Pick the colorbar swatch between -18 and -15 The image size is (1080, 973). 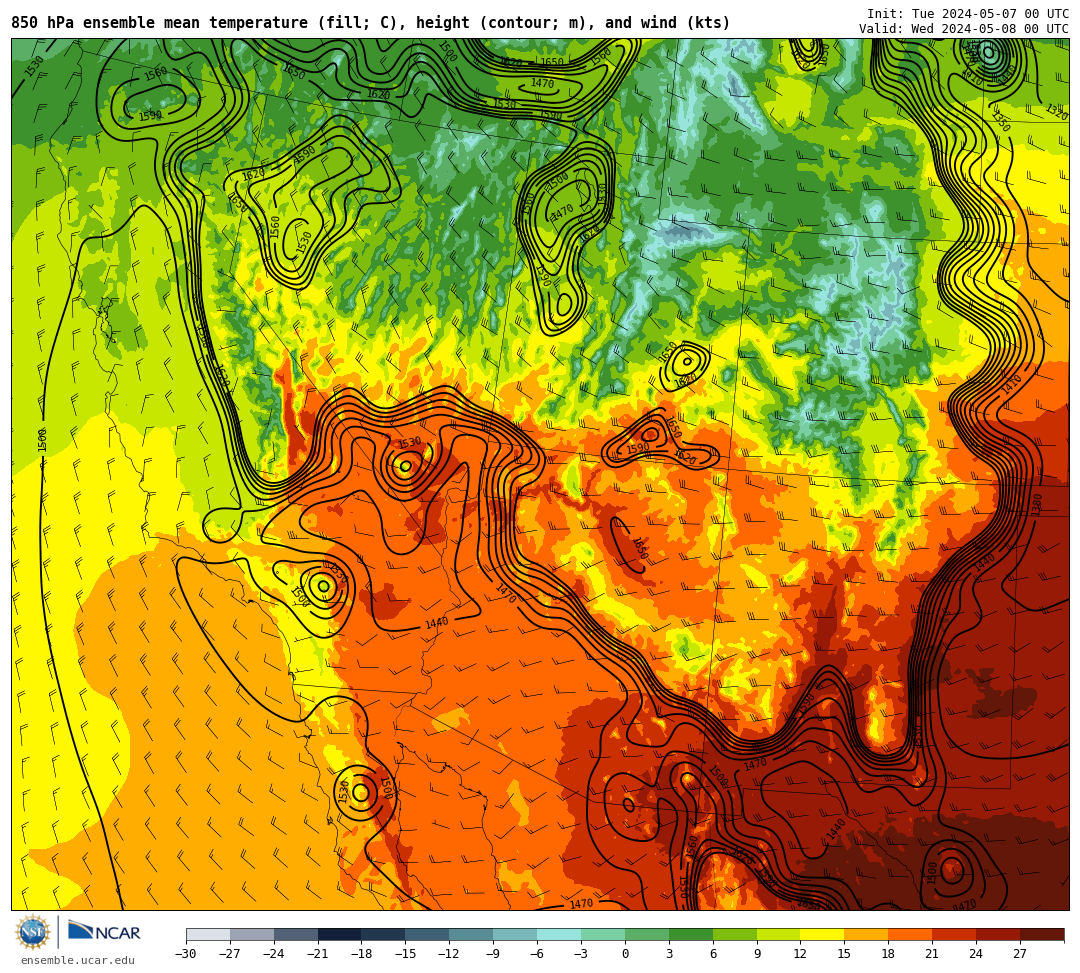coord(384,934)
